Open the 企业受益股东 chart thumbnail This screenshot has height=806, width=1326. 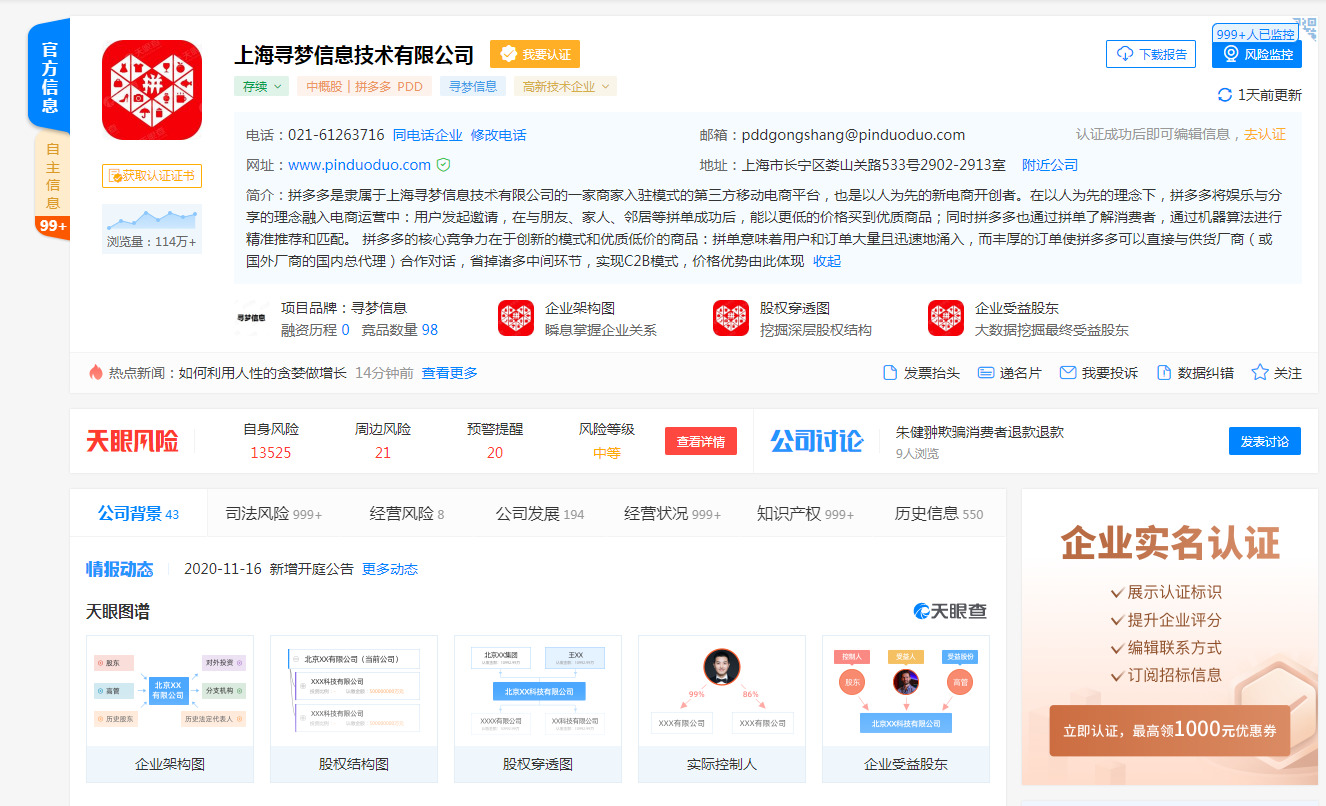(906, 708)
